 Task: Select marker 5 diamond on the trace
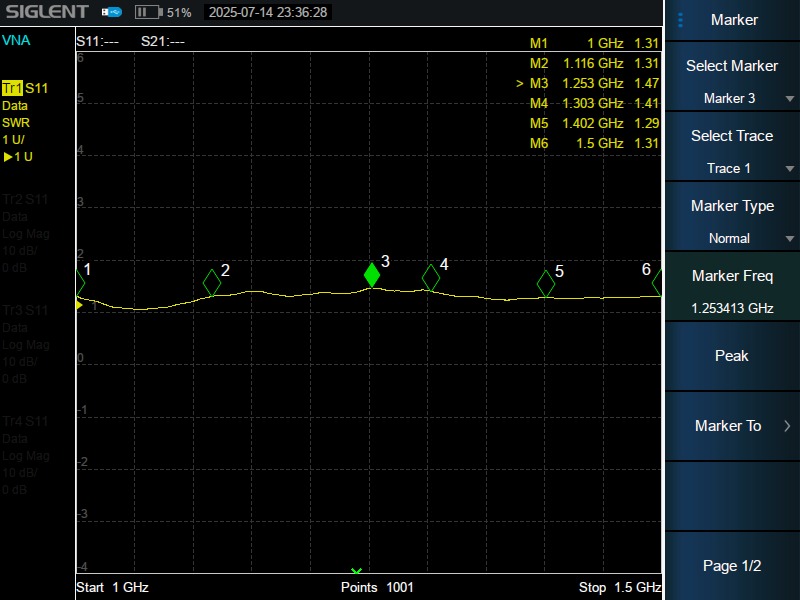tap(546, 283)
